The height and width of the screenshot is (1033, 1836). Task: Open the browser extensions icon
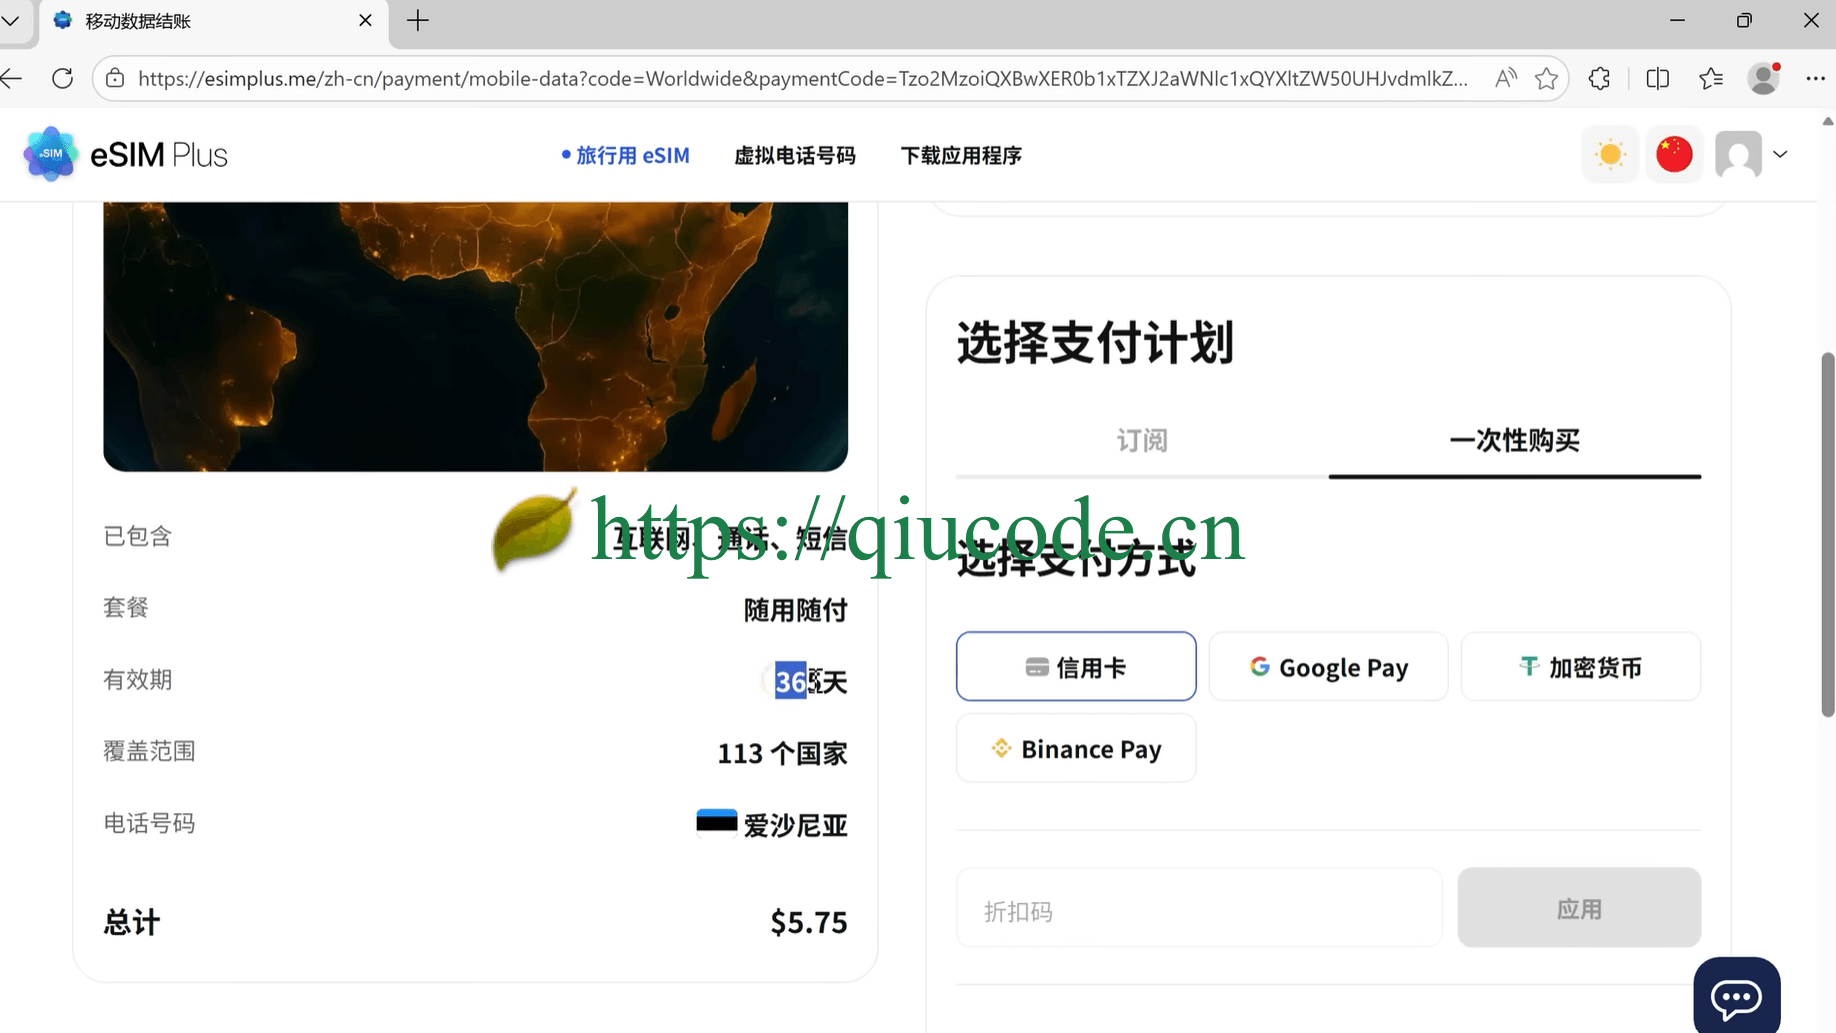[x=1599, y=78]
